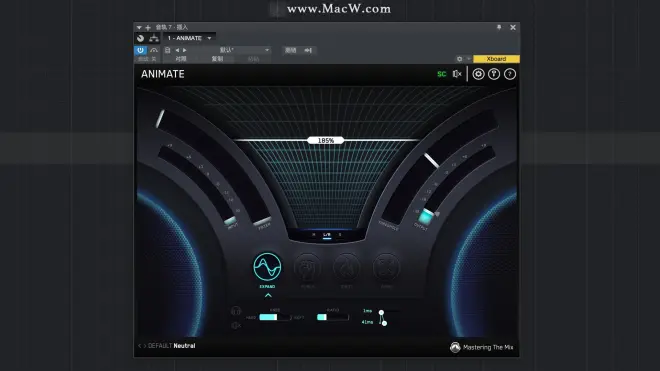Viewport: 660px width, 371px height.
Task: Toggle the blue power button
Action: coord(140,50)
